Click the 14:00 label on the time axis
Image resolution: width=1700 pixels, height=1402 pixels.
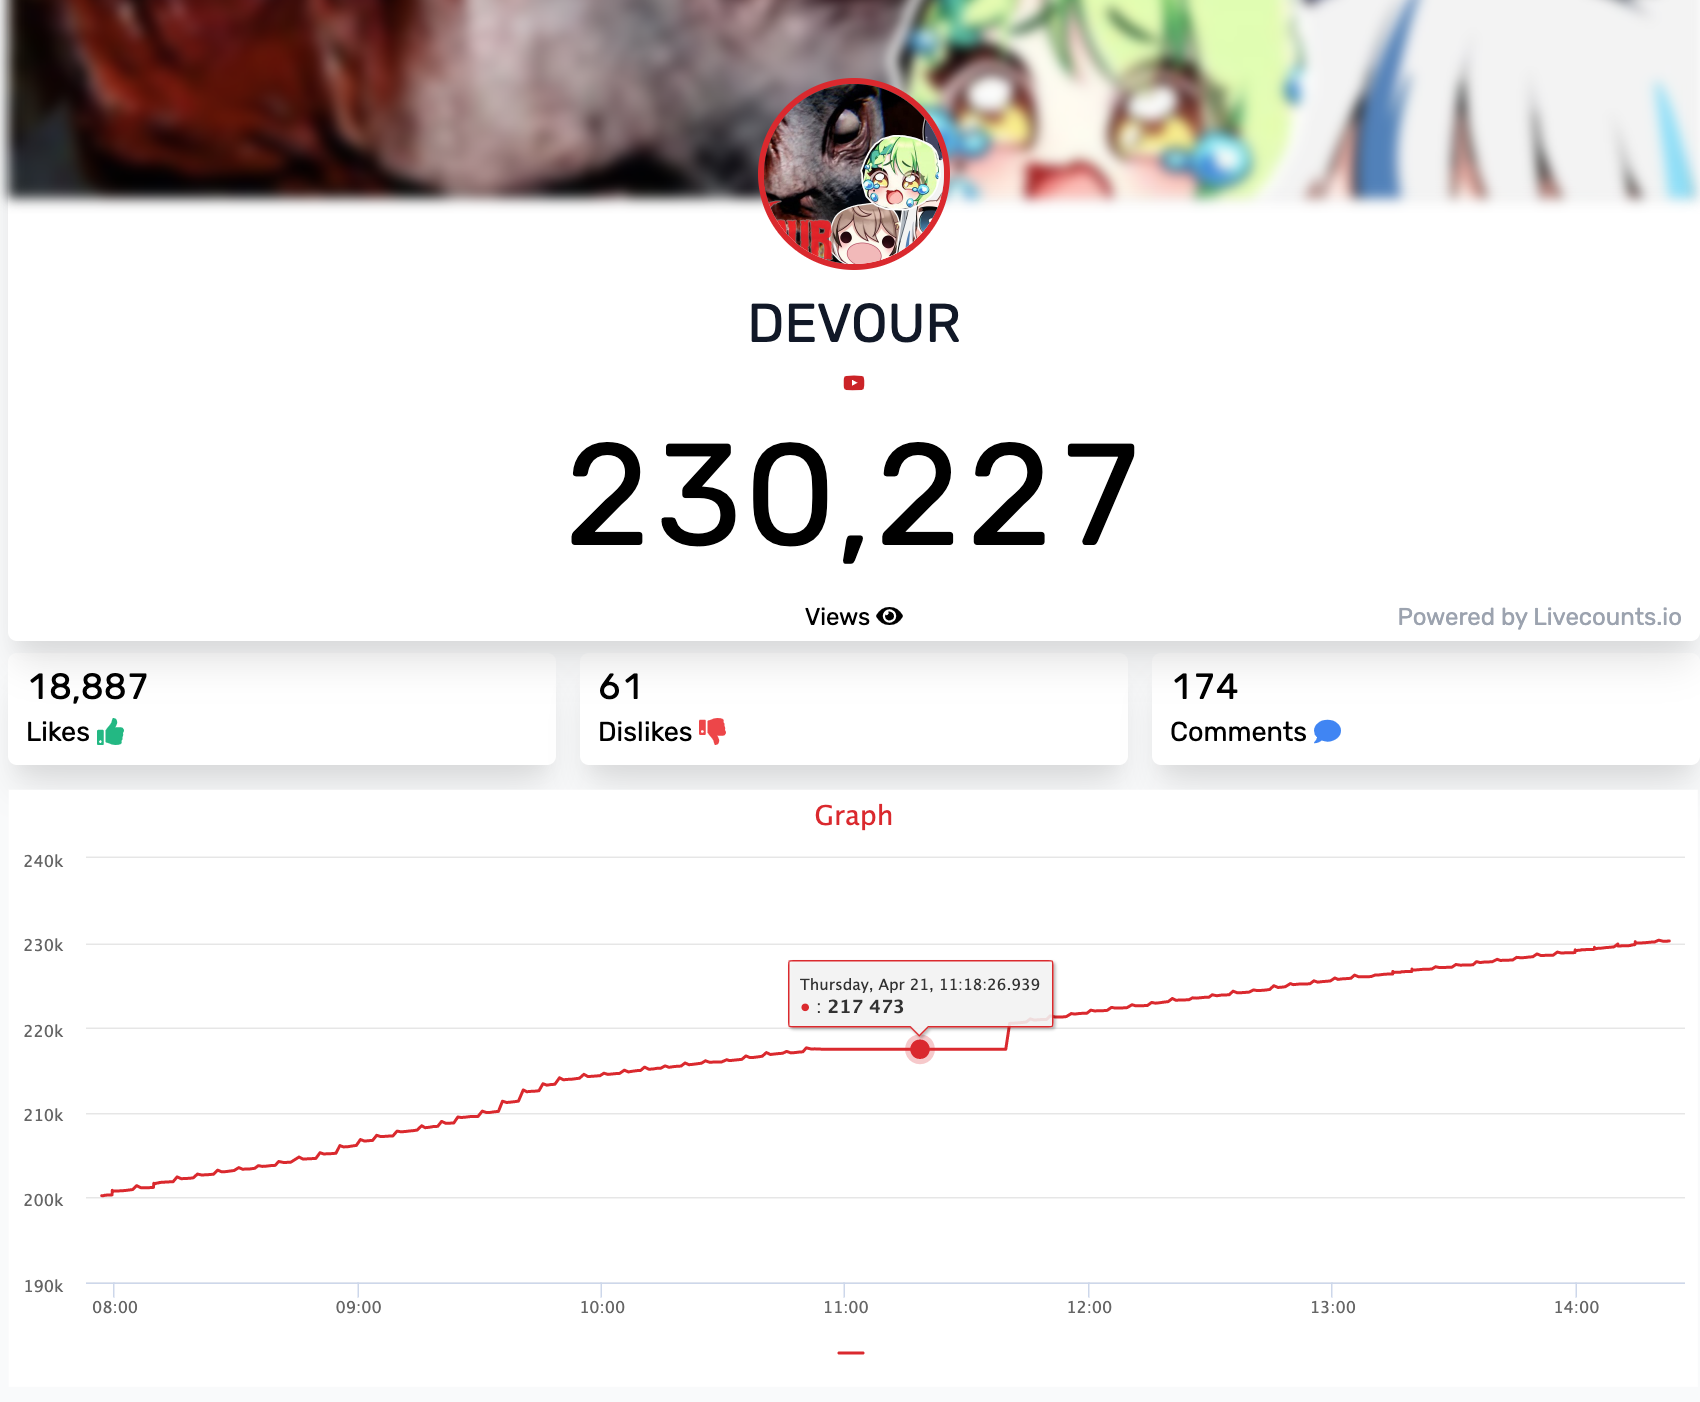pyautogui.click(x=1576, y=1307)
